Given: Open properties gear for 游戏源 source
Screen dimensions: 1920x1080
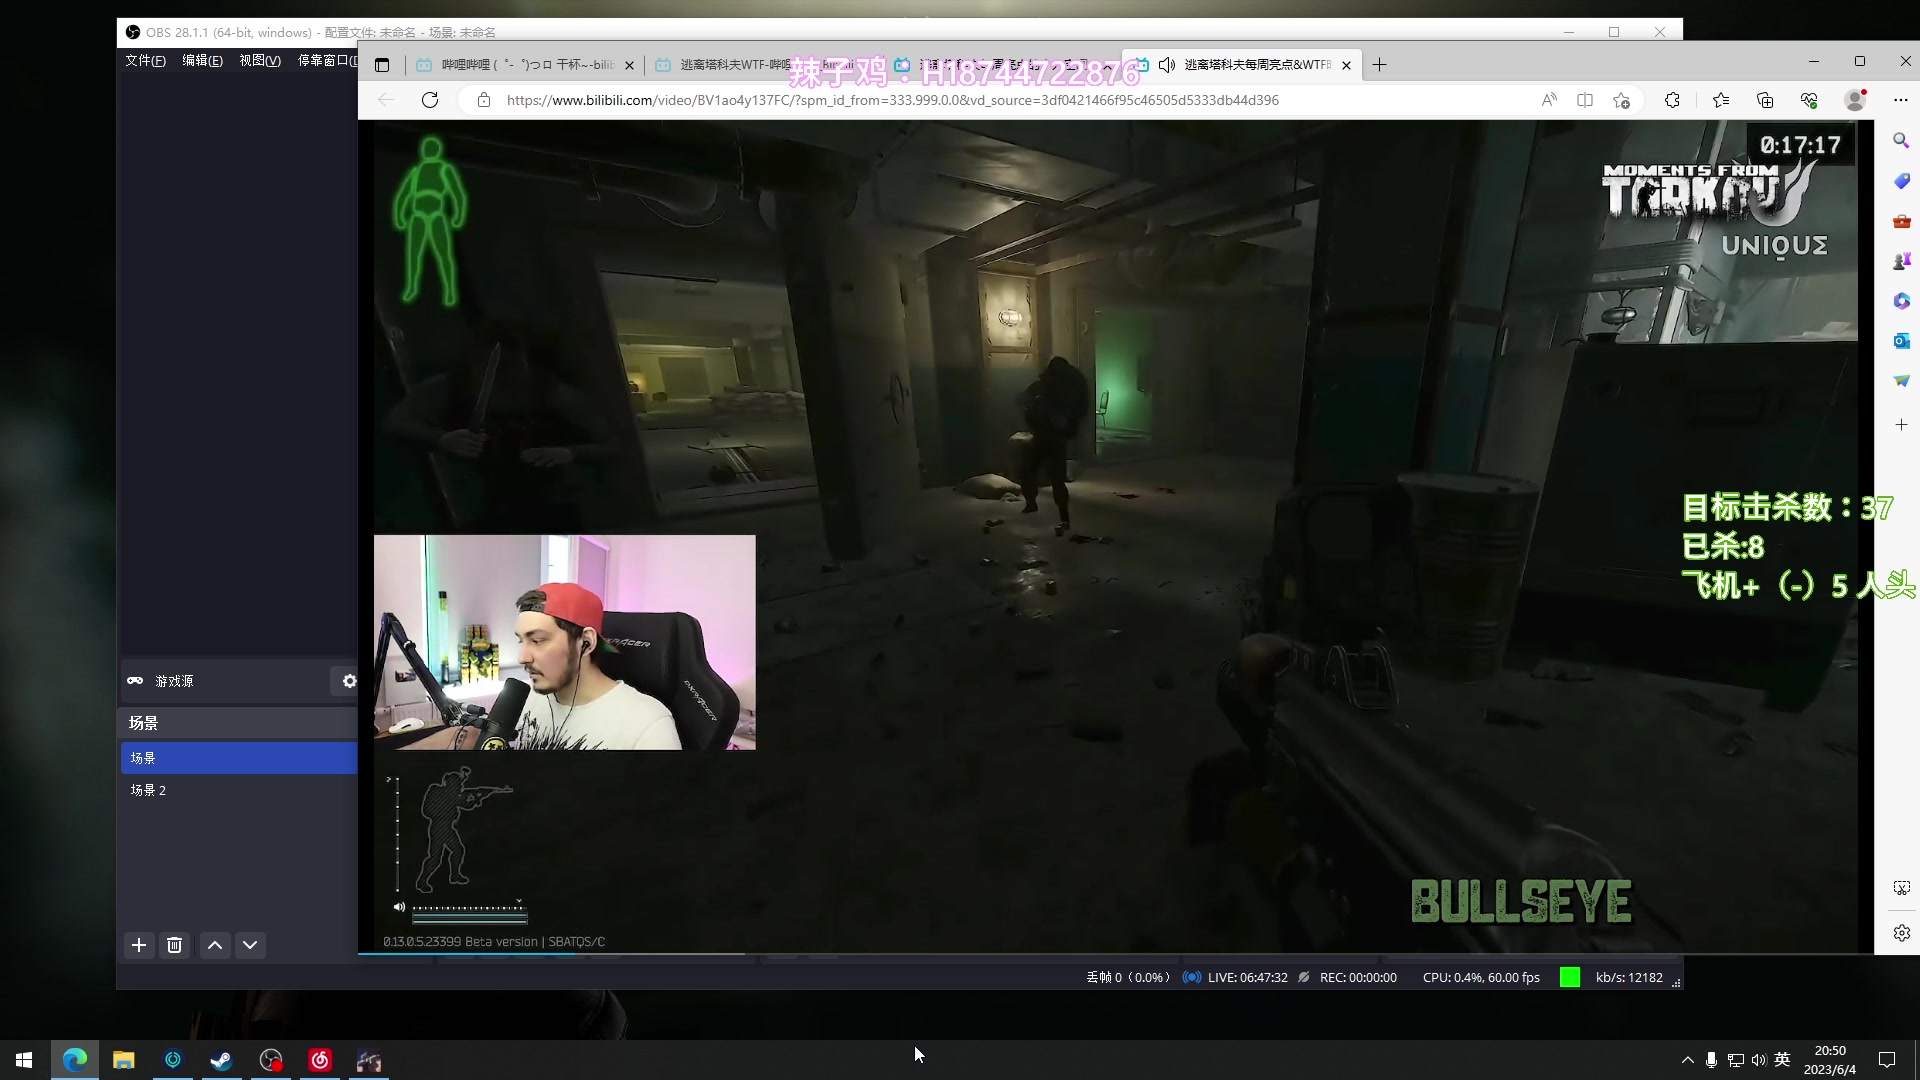Looking at the screenshot, I should click(349, 681).
